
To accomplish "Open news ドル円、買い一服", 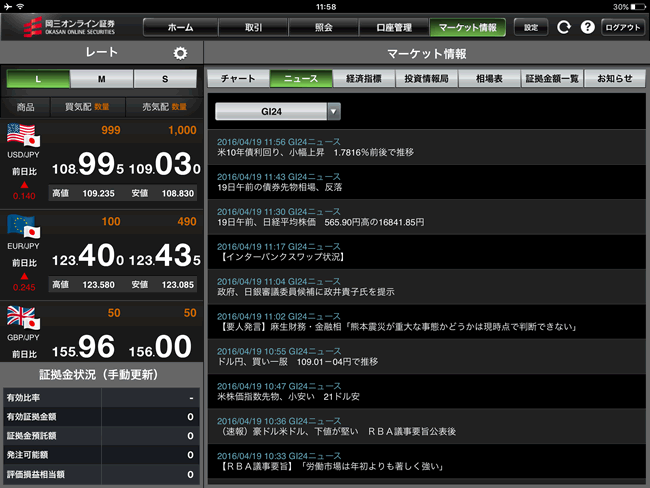I will tap(427, 357).
